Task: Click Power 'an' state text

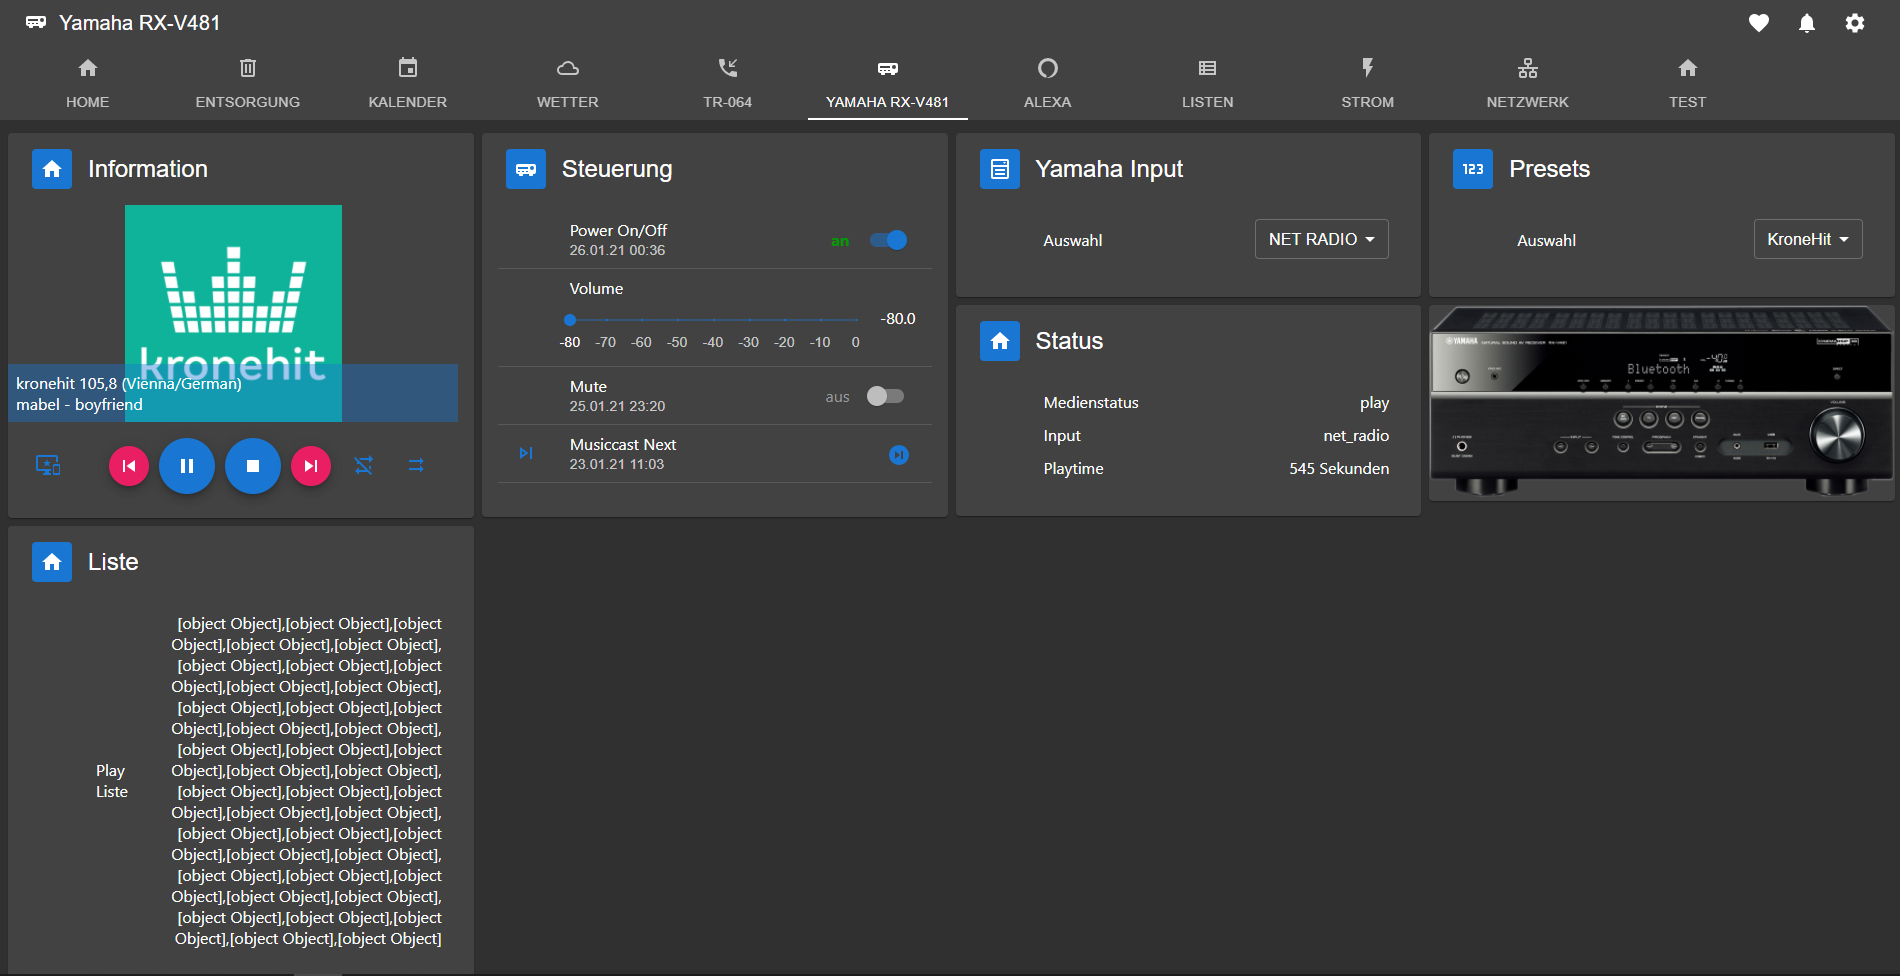Action: 840,241
